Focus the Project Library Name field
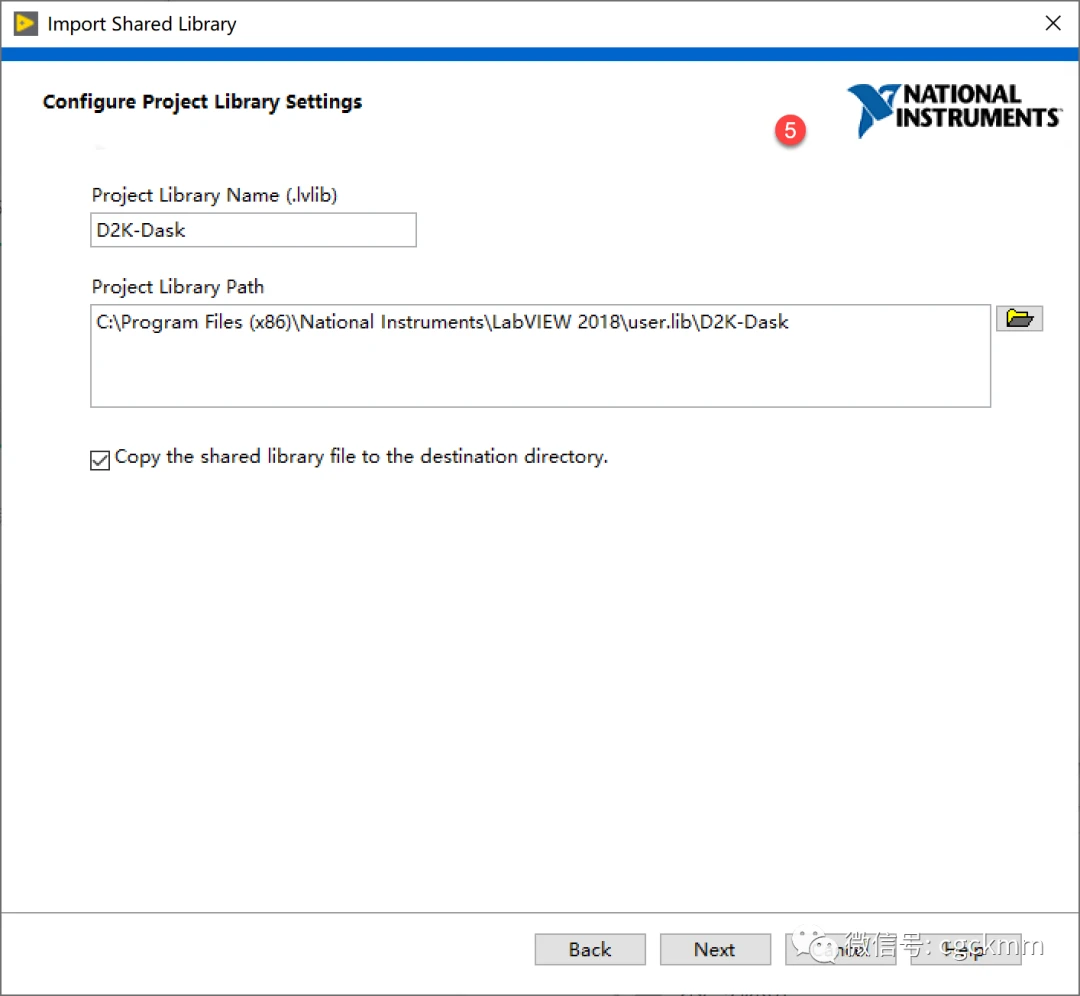Screen dimensions: 1080x996 coord(253,230)
